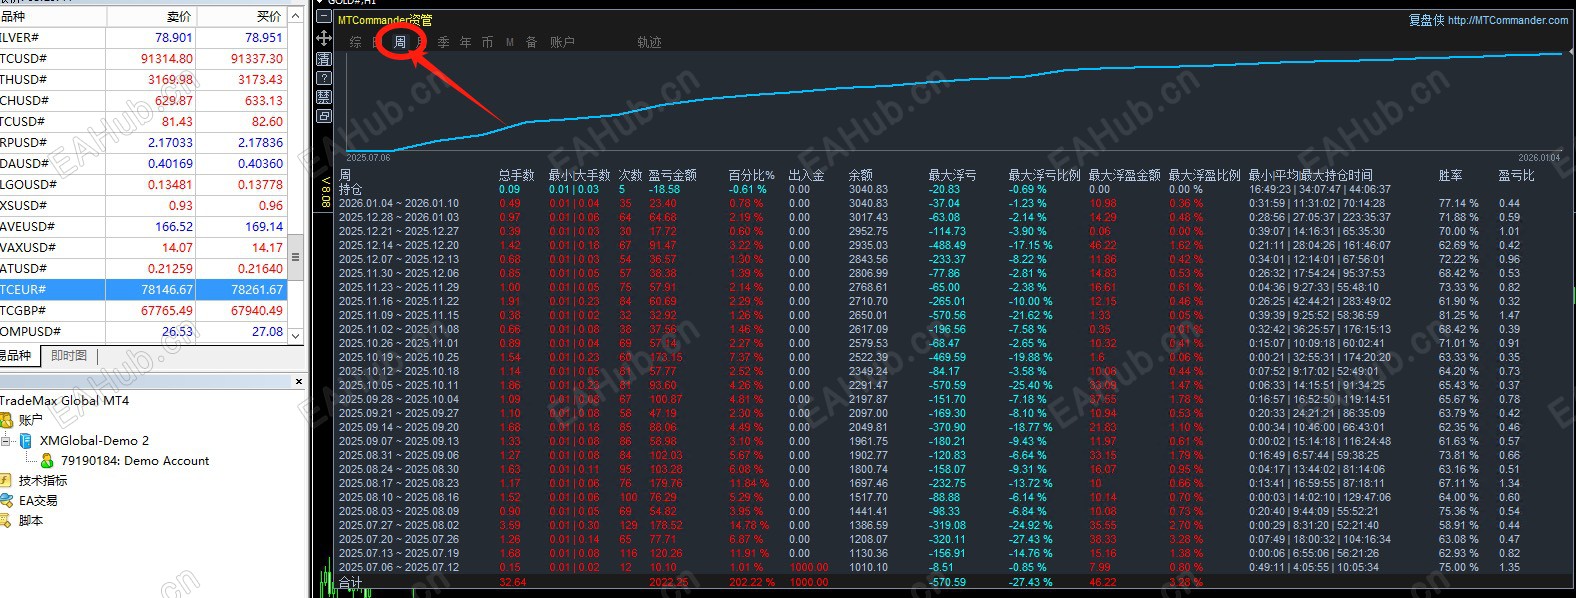The width and height of the screenshot is (1576, 598).
Task: Click the market watch scrollbar thumb
Action: [x=295, y=257]
